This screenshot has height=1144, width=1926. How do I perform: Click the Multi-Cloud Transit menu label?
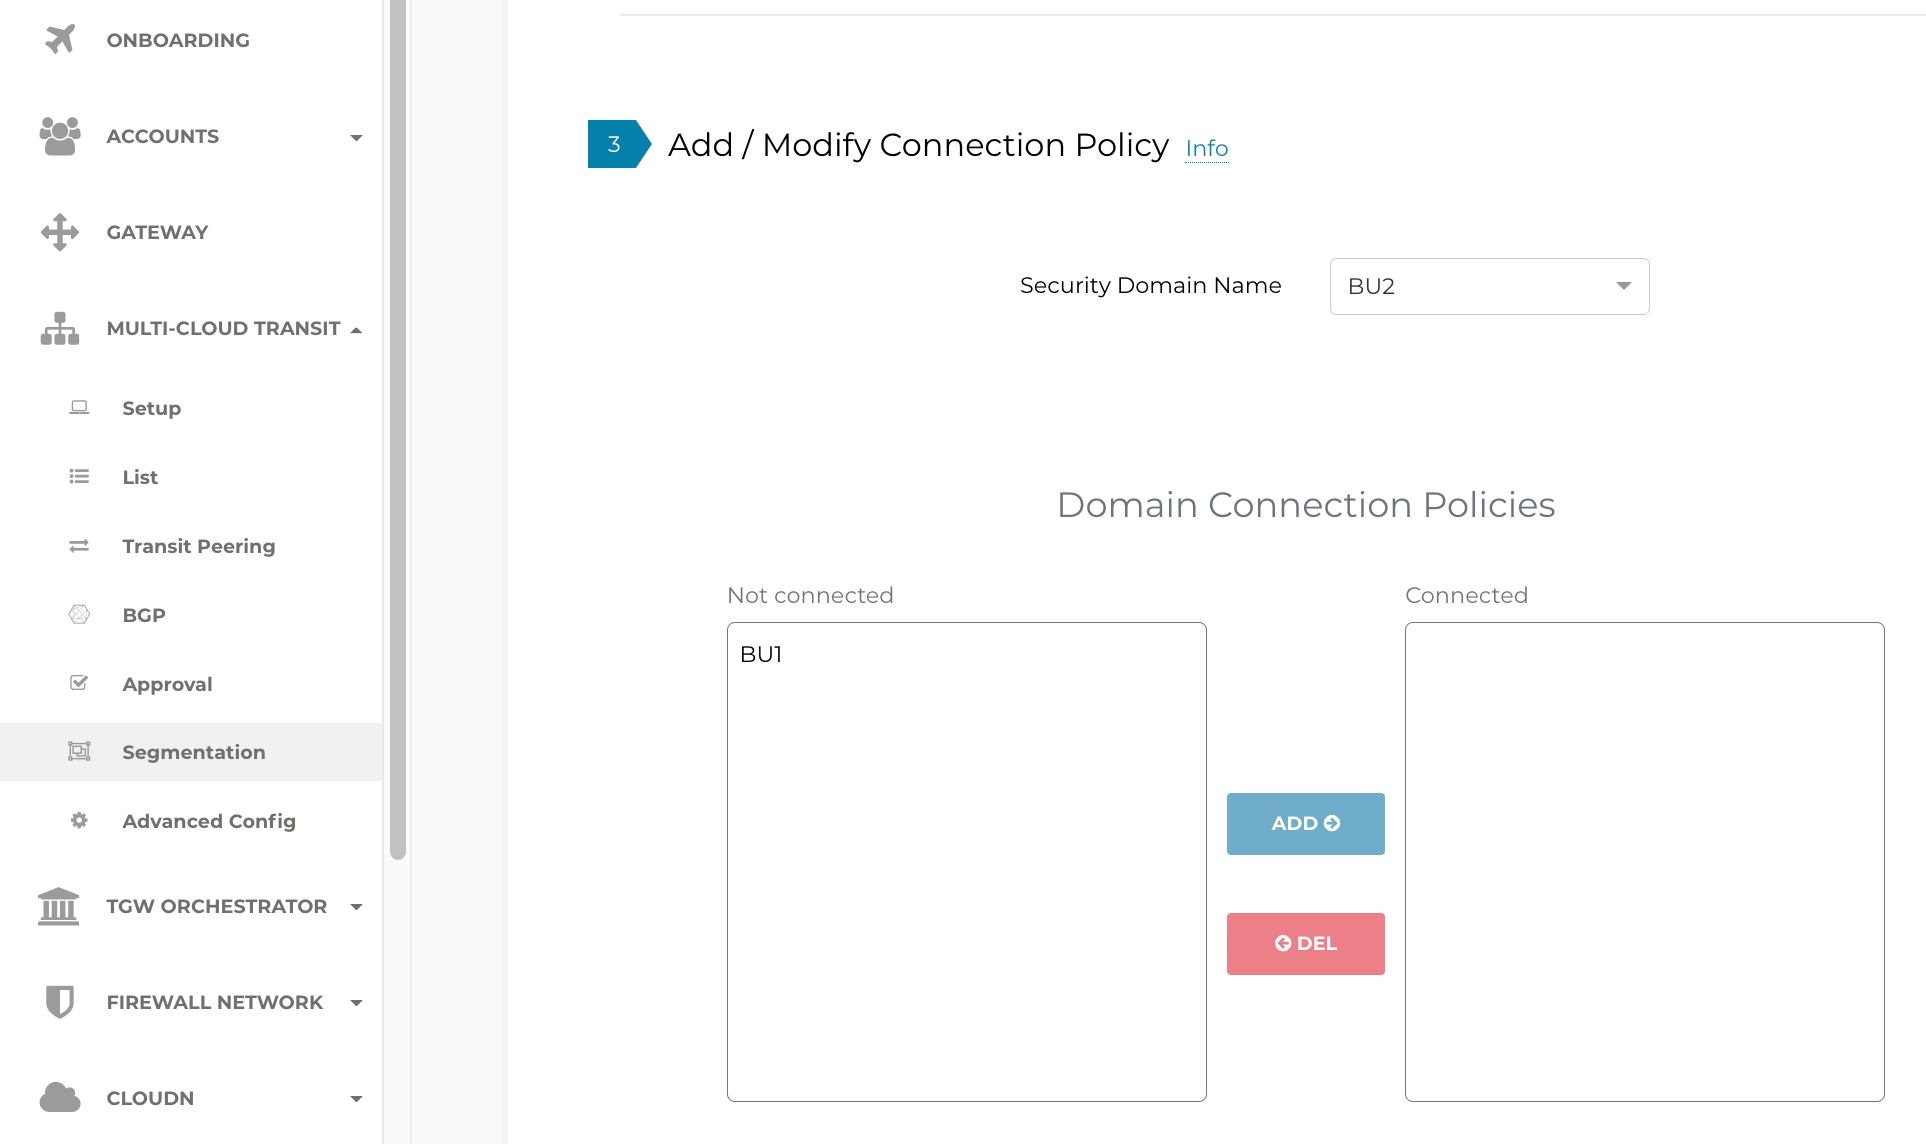223,328
